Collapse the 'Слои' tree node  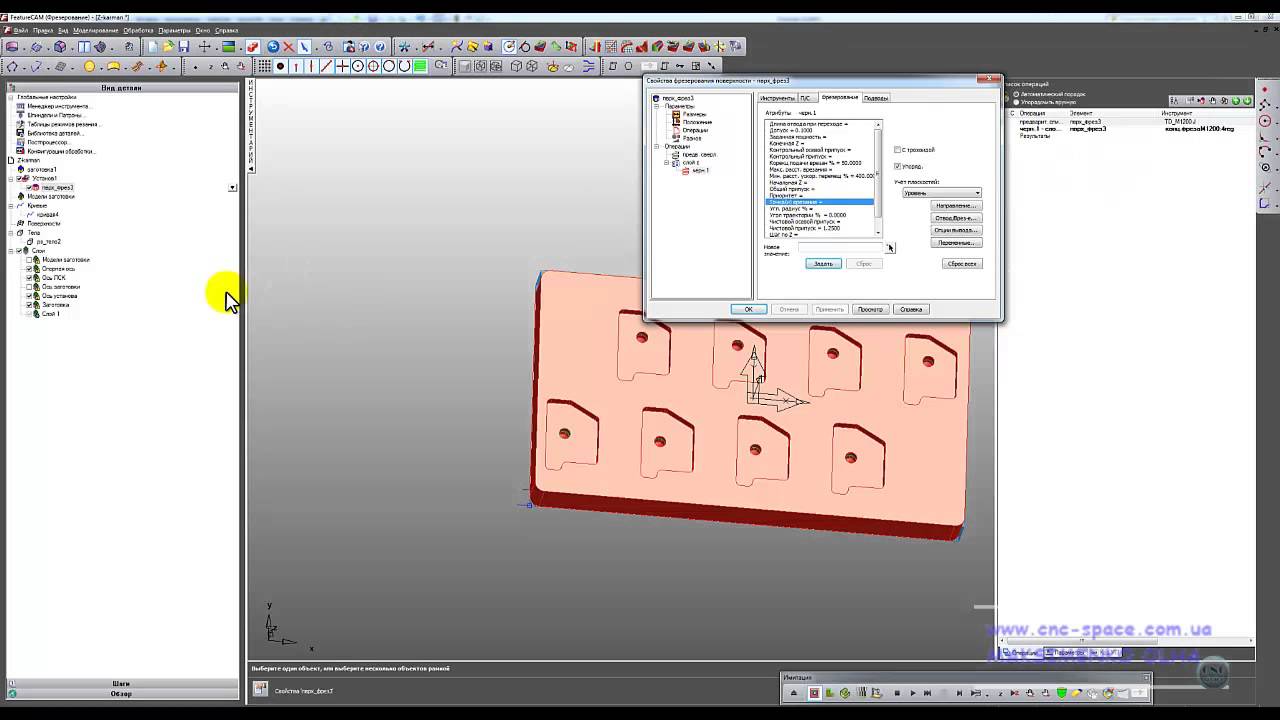(11, 251)
